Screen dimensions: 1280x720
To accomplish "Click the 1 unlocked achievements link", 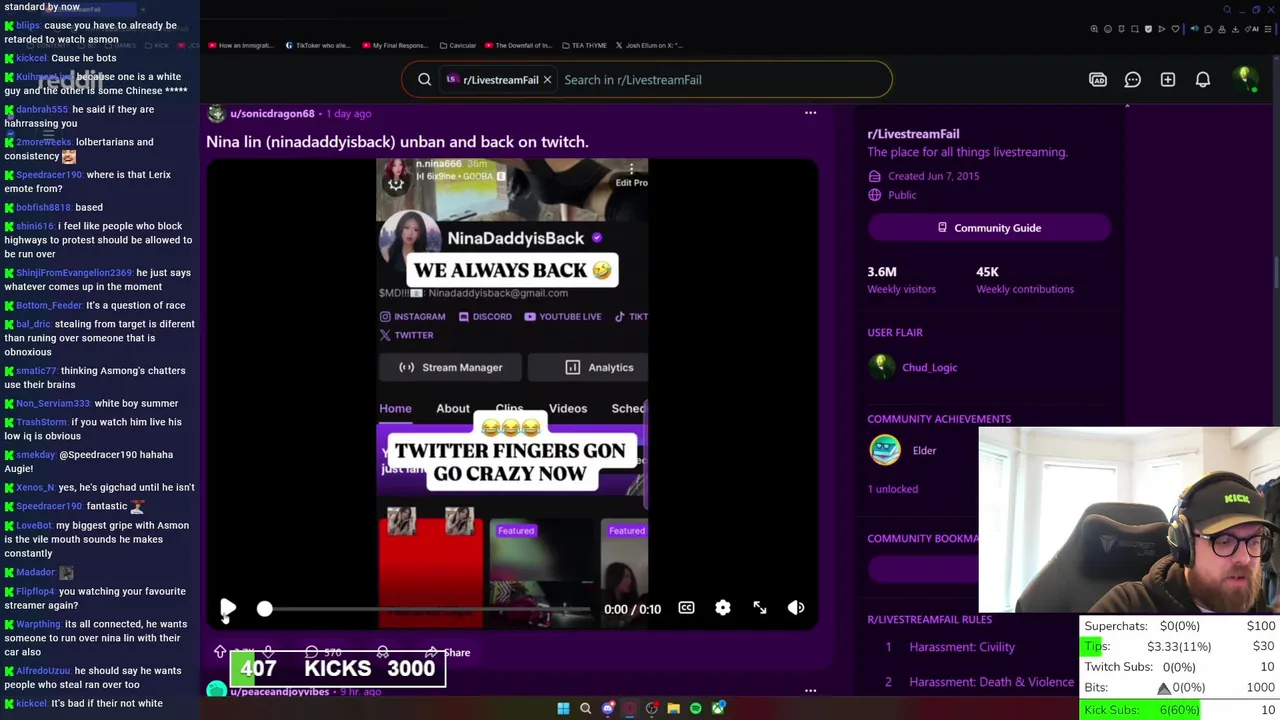I will (892, 489).
